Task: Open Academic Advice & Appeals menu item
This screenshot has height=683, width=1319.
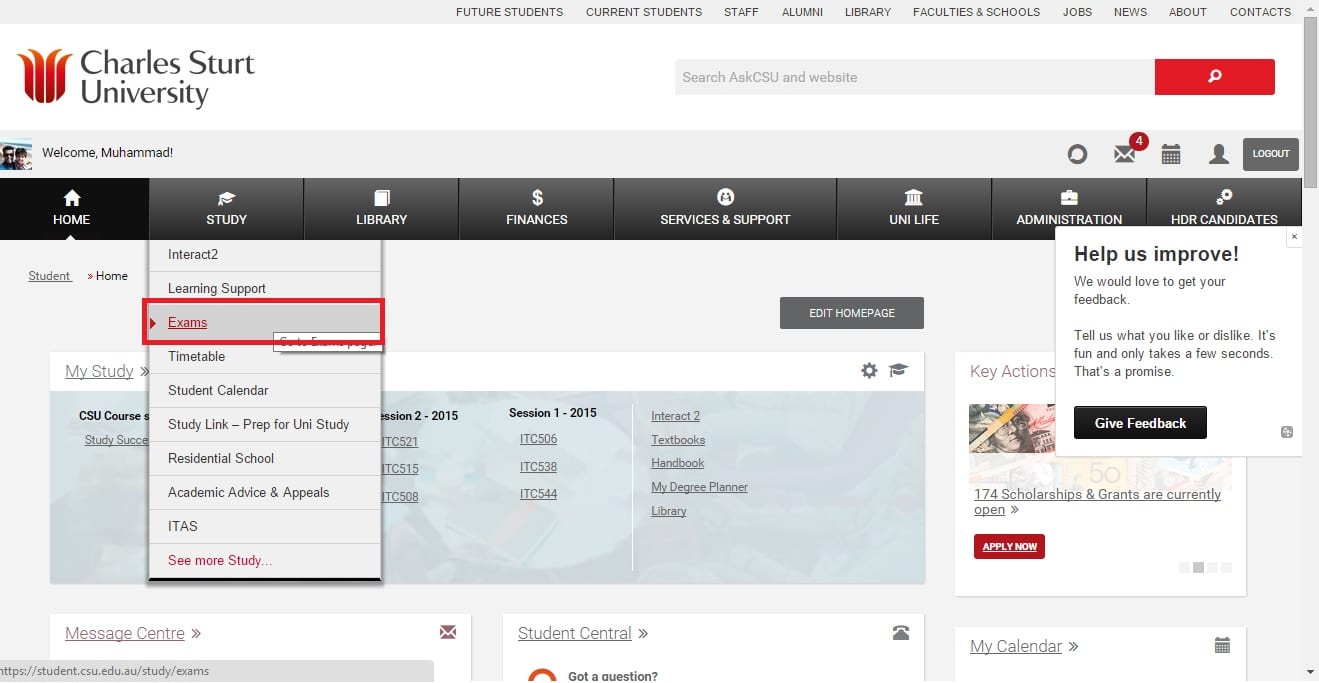Action: (x=265, y=492)
